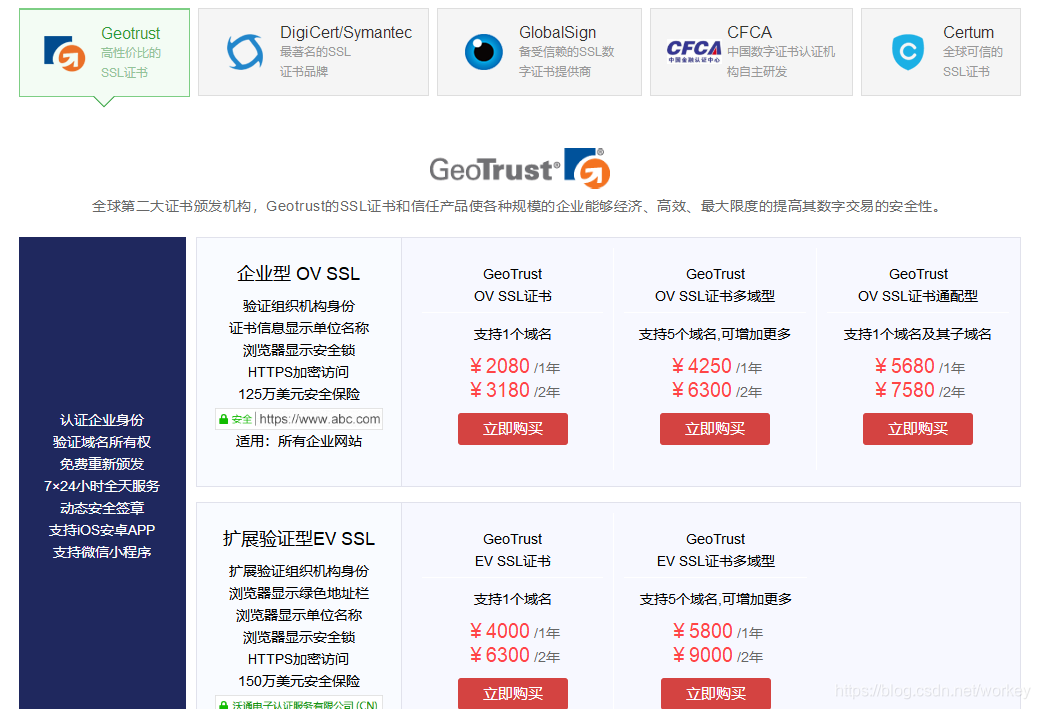Click the ¥7580 /2年 price
This screenshot has width=1040, height=709.
tap(919, 390)
